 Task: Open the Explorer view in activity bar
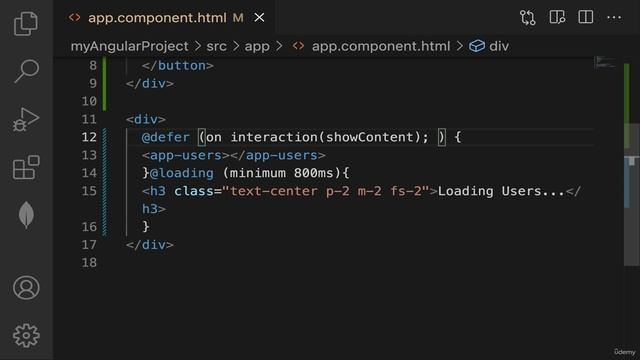point(26,23)
